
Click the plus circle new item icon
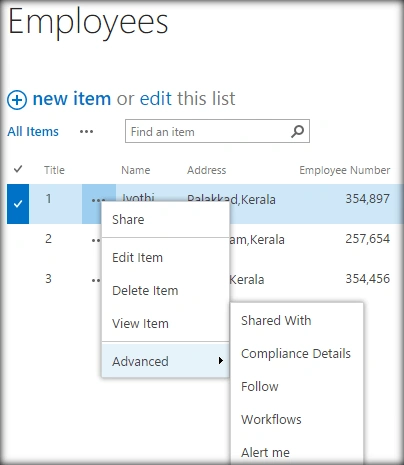[x=17, y=100]
